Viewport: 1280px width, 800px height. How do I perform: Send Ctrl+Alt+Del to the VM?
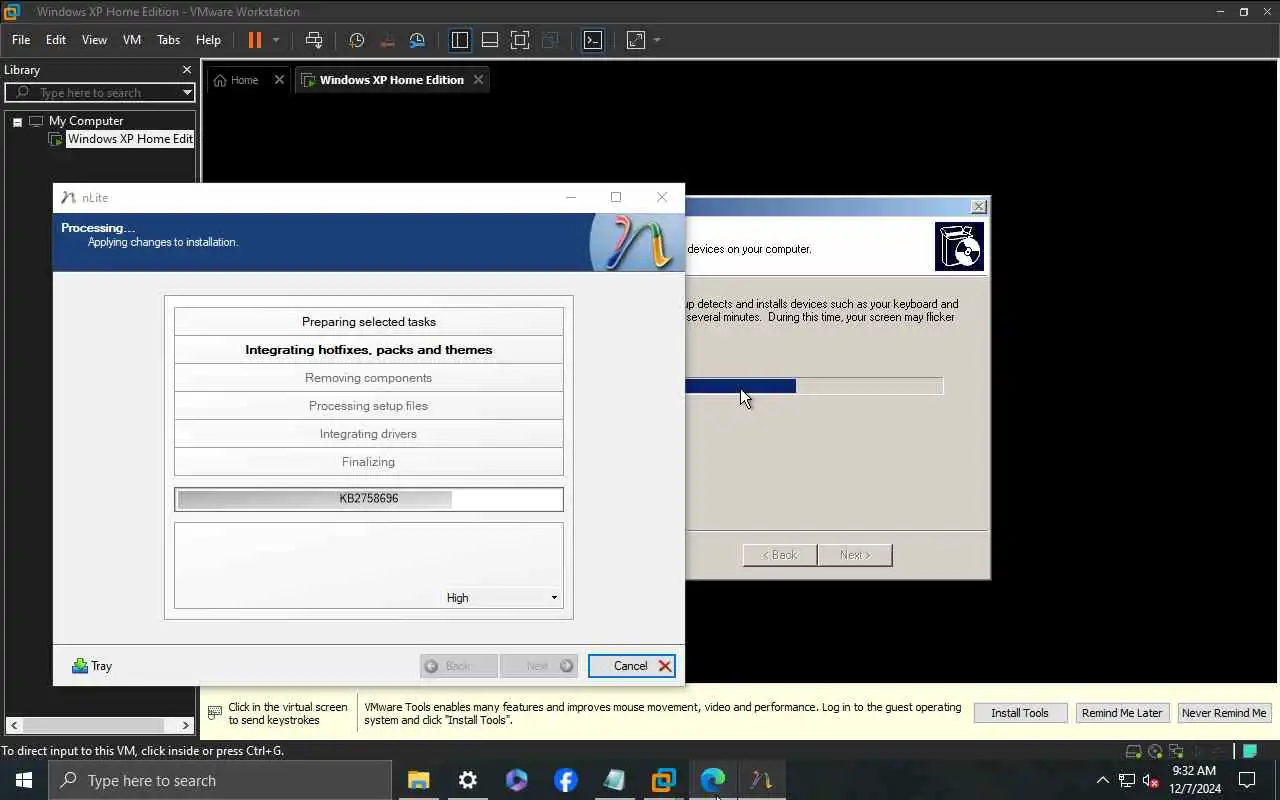tap(314, 40)
